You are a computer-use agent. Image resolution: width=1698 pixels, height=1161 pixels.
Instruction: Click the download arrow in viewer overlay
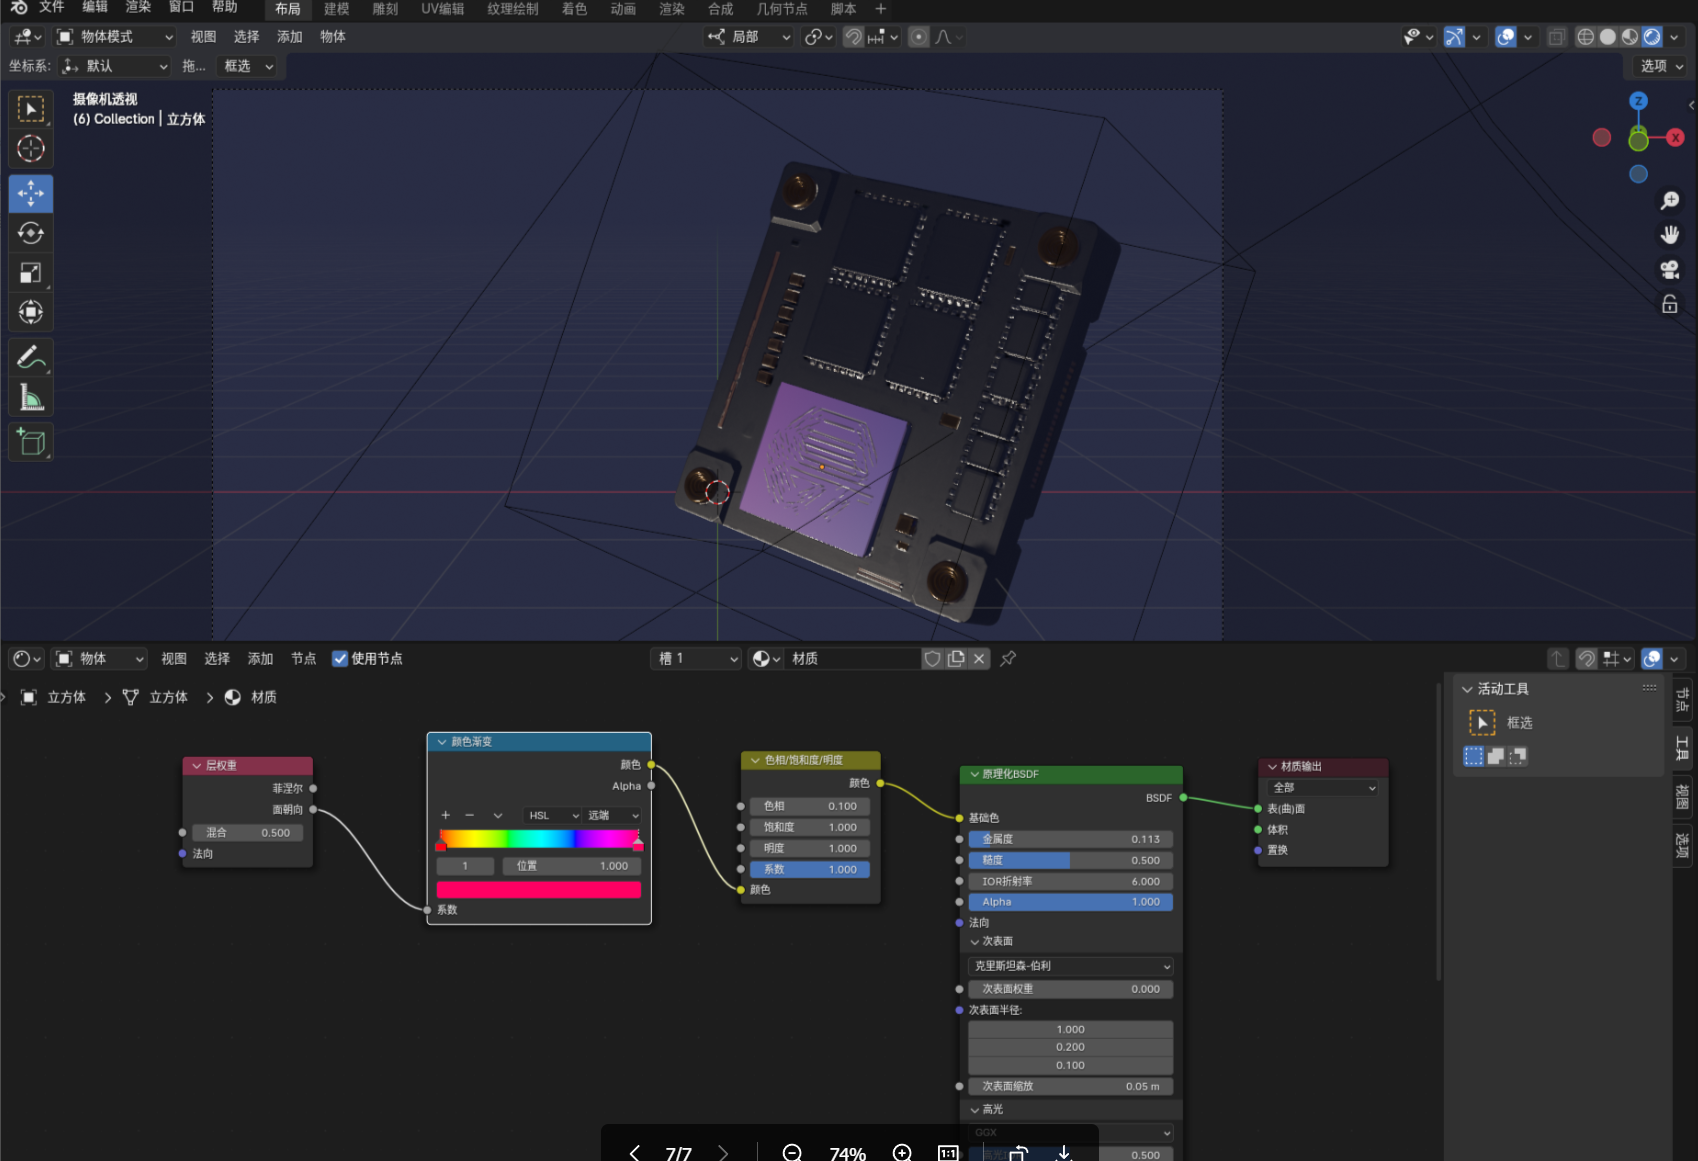1064,1153
